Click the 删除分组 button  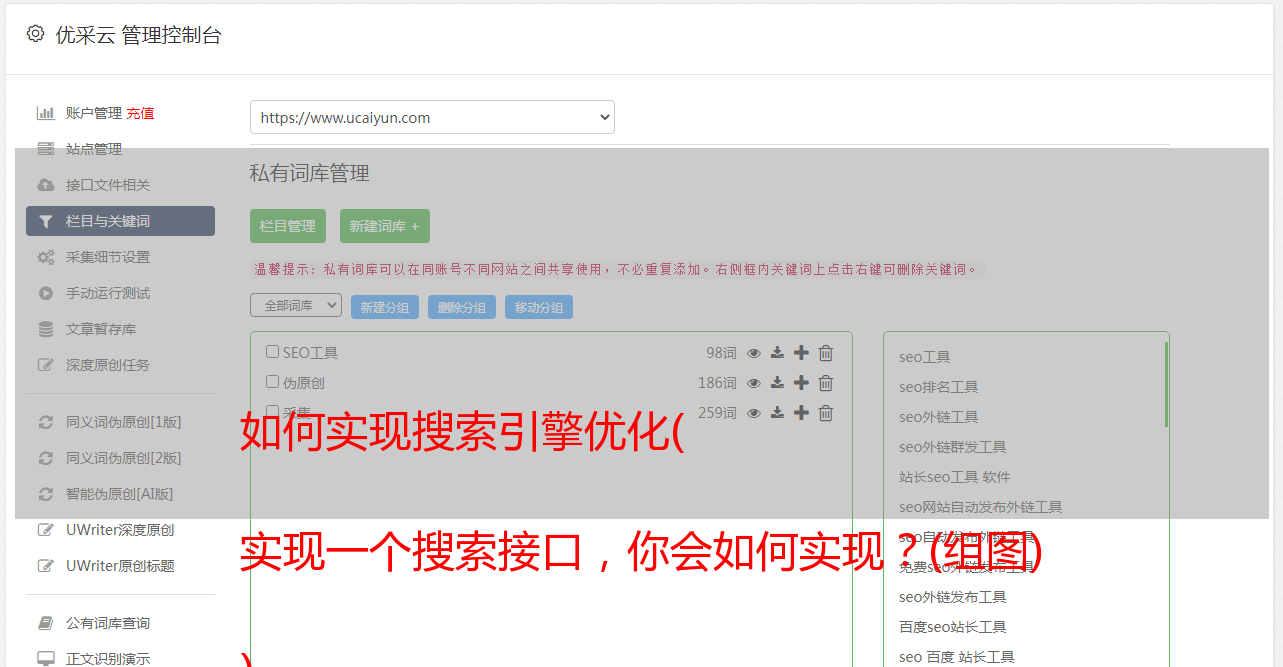[x=462, y=307]
